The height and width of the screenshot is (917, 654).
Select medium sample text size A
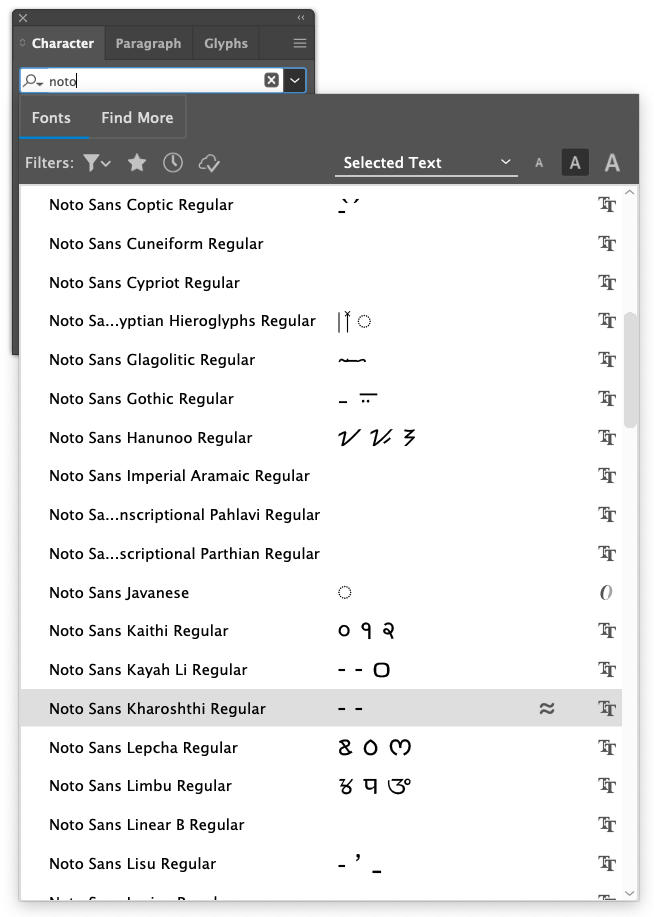coord(575,163)
